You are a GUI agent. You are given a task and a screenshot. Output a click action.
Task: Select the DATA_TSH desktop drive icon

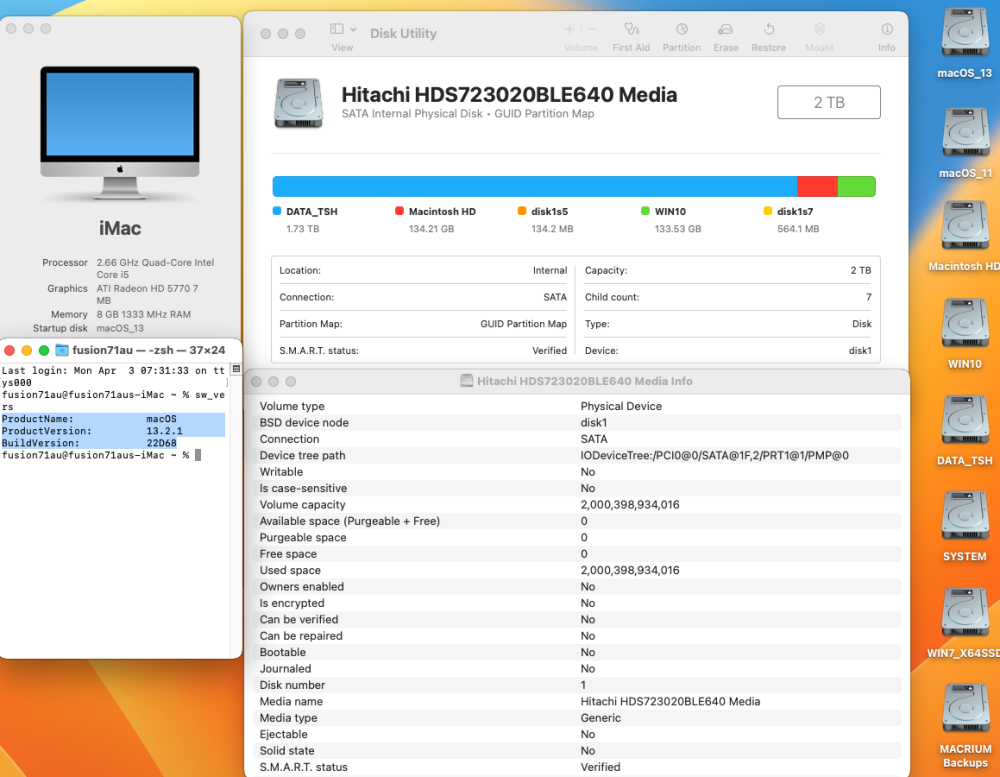click(x=965, y=421)
